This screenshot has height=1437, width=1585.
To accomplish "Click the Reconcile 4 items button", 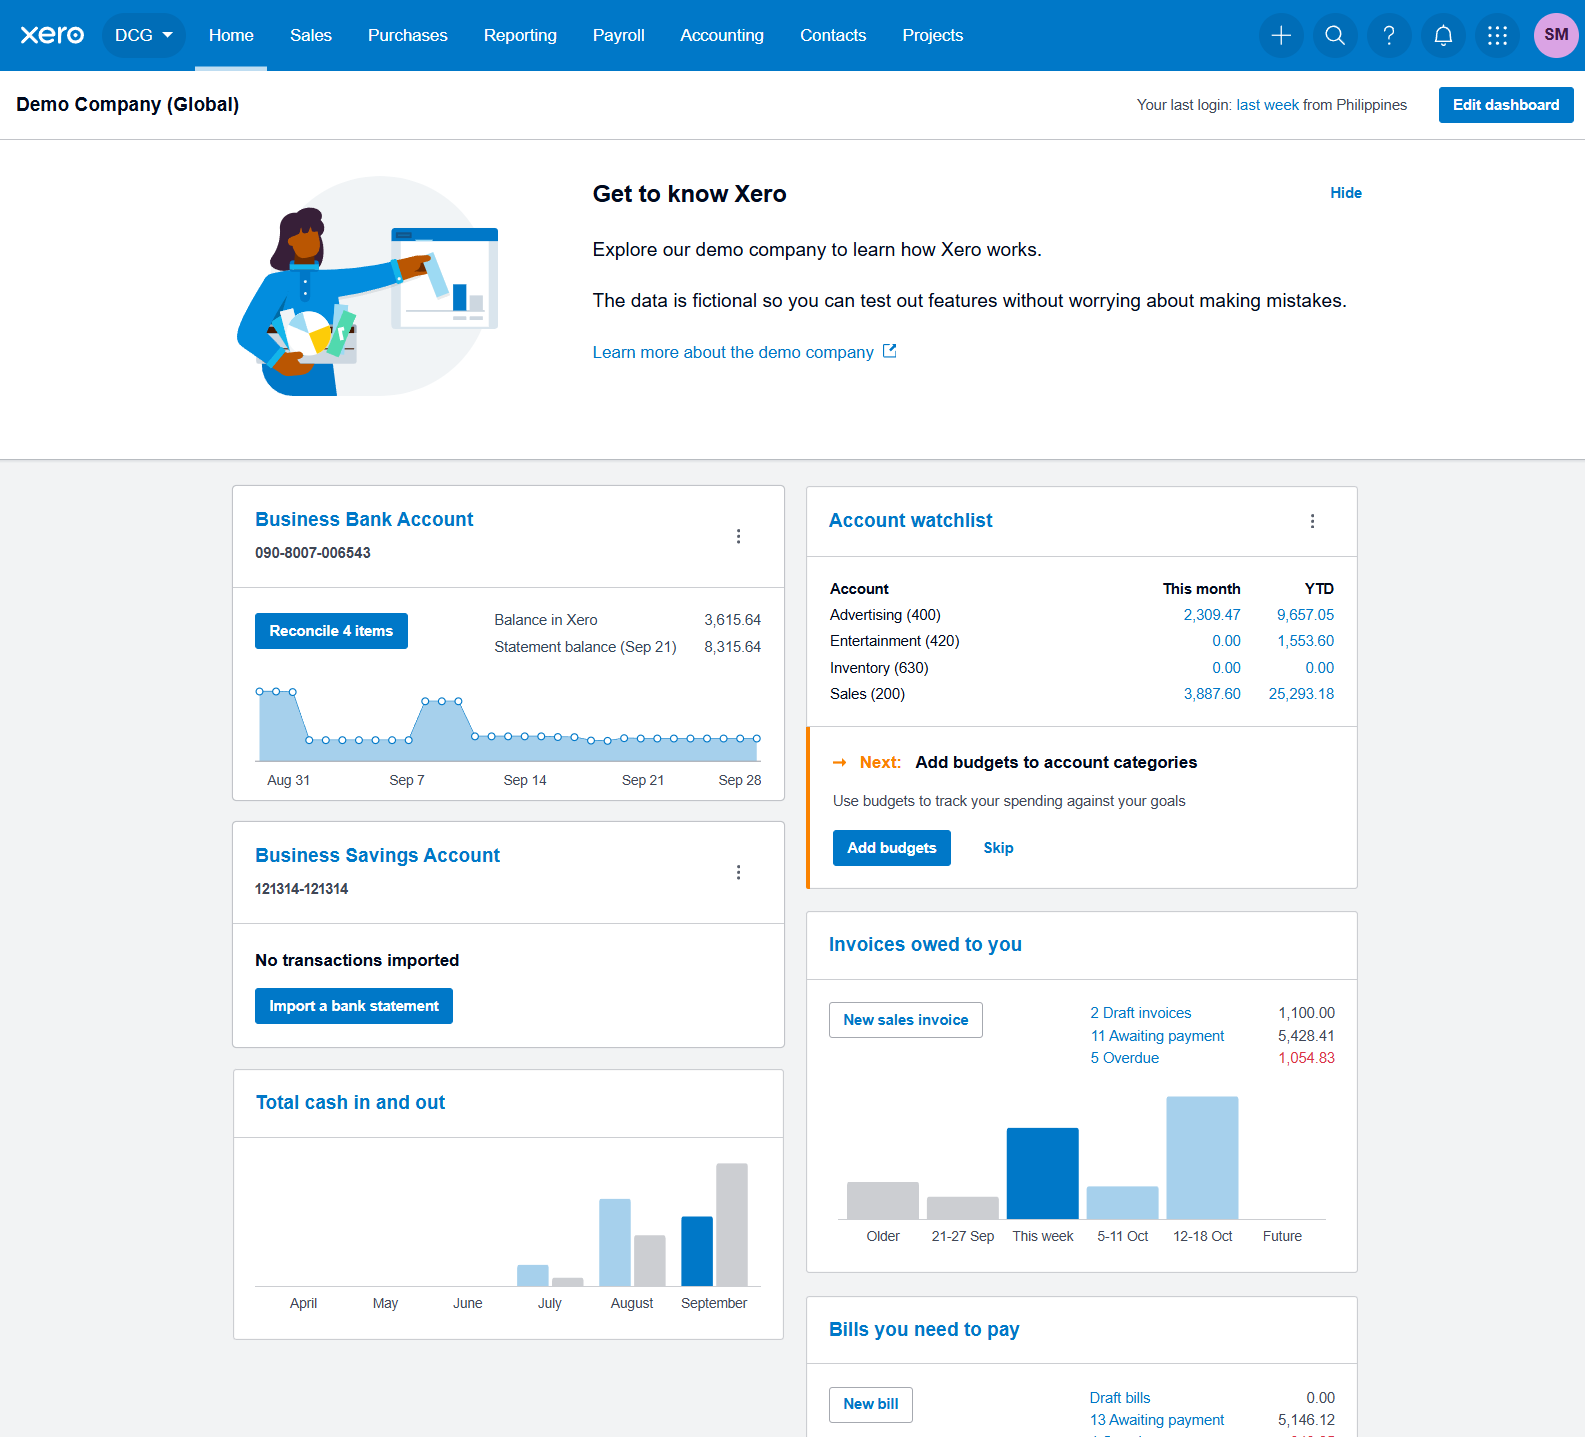I will click(331, 631).
